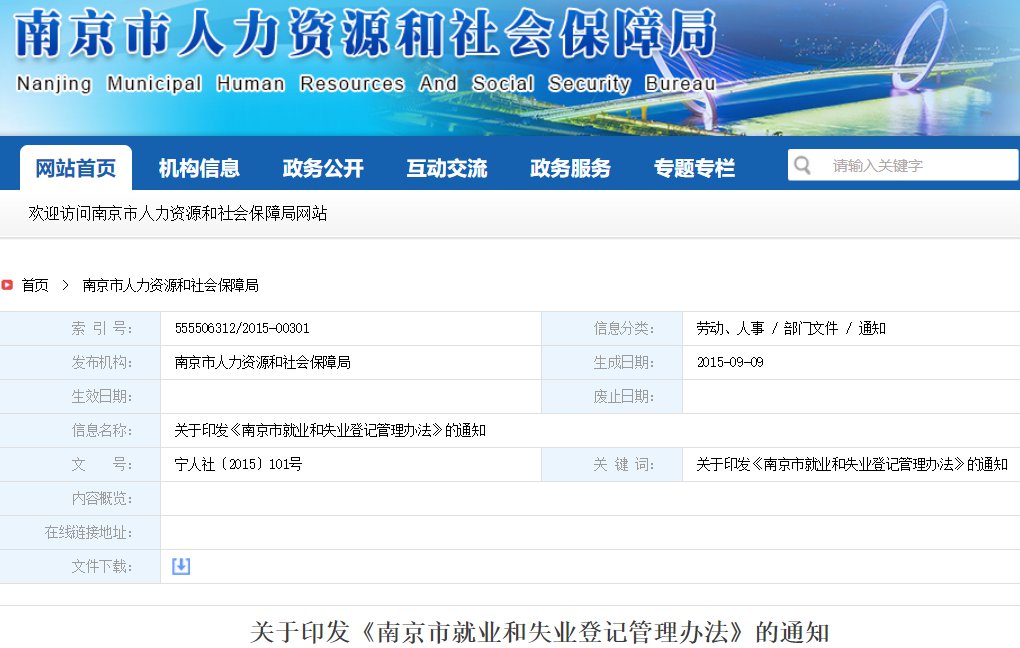
Task: Click the search magnifier icon
Action: 803,165
